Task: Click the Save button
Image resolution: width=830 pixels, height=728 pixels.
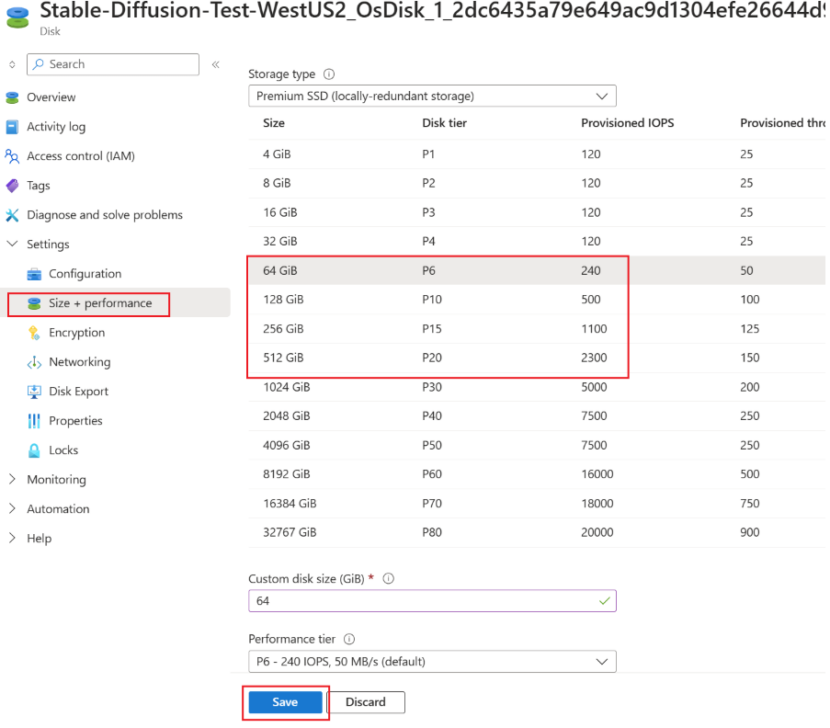Action: [x=285, y=702]
